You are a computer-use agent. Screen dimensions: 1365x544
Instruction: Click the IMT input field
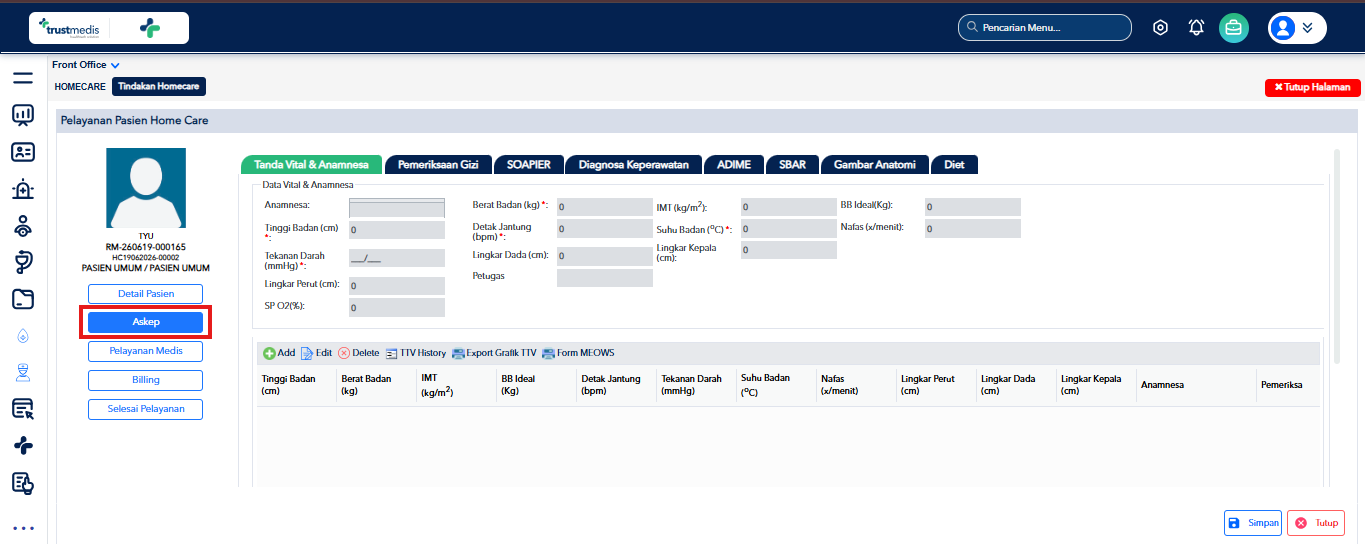click(789, 207)
